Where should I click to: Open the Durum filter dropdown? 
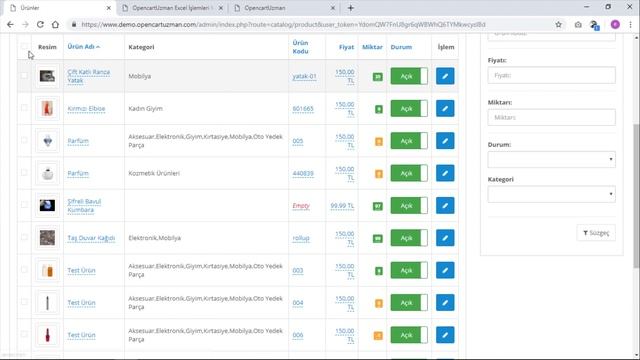[551, 159]
